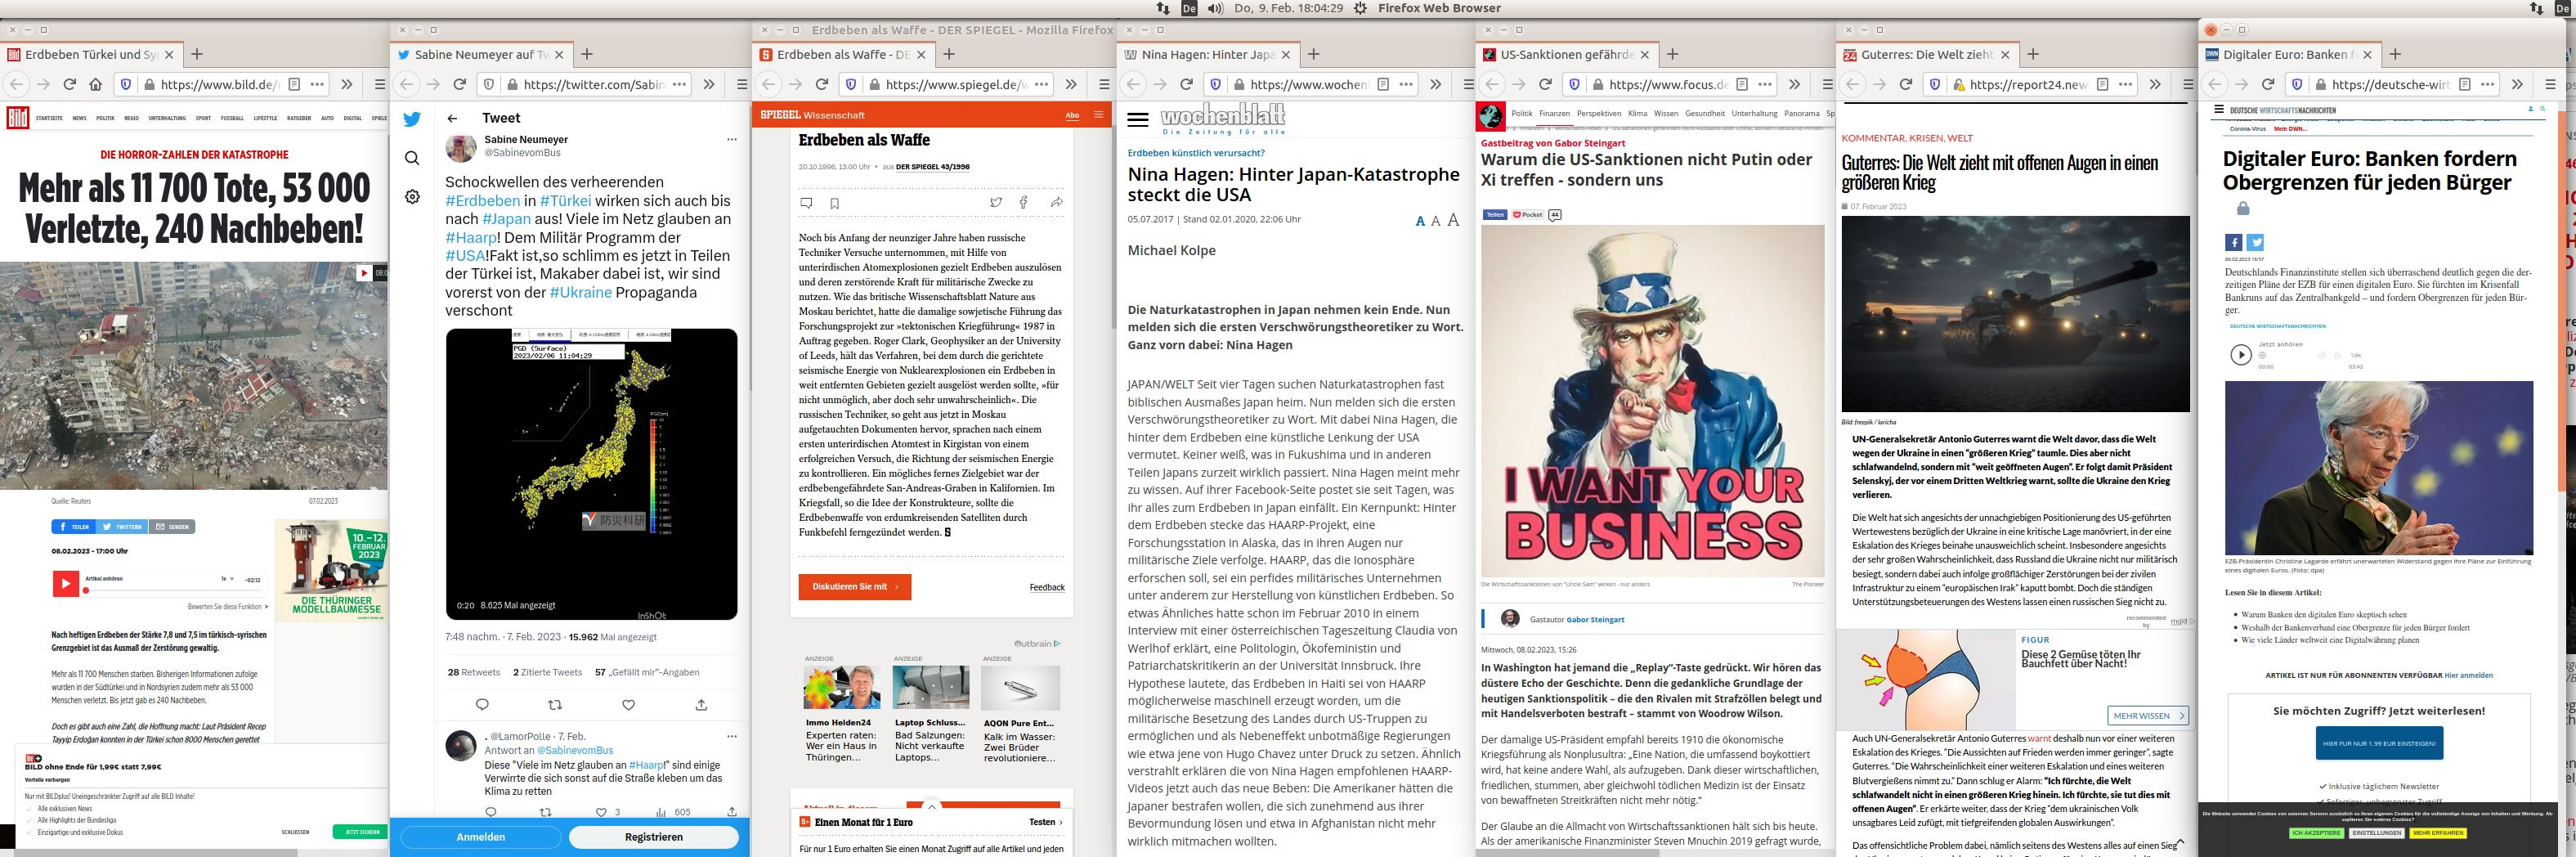The width and height of the screenshot is (2576, 857).
Task: Click 'HIER FÜR NUR 1.99 EUR EINSTEIGEN' button
Action: (2378, 744)
